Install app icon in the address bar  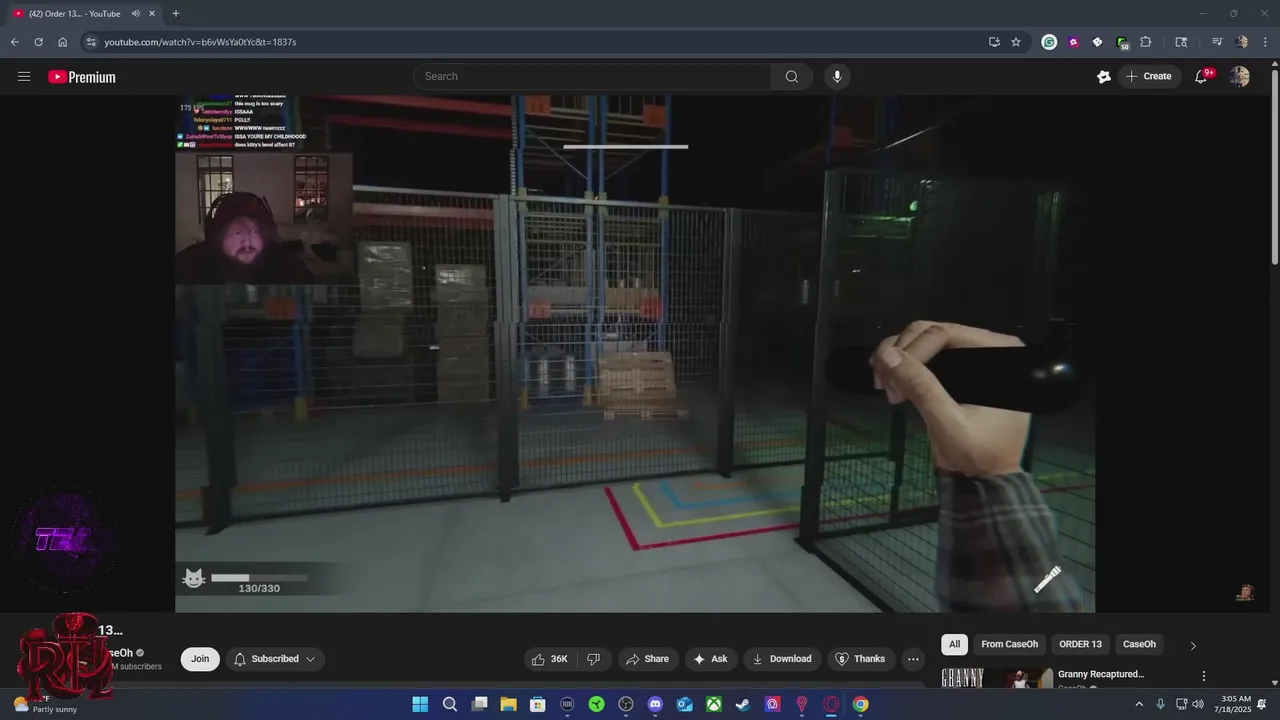coord(994,42)
